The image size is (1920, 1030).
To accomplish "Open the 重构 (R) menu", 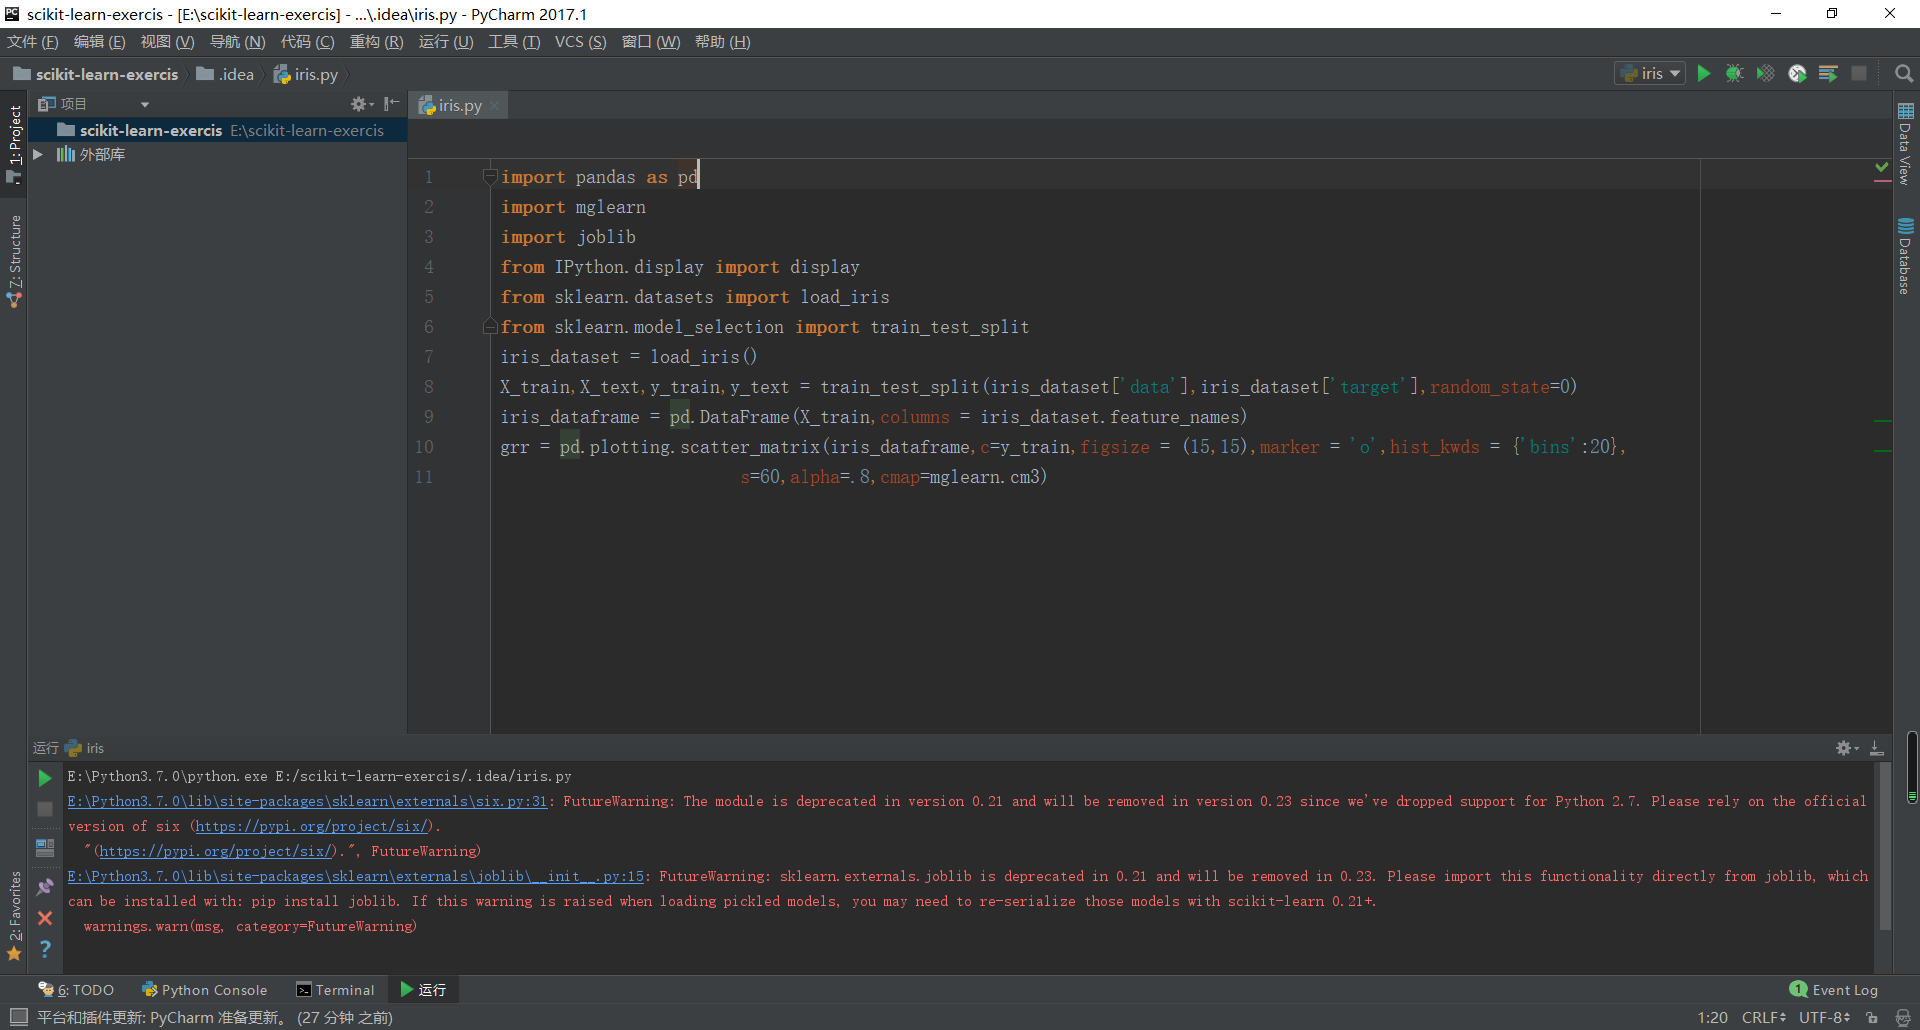I will pyautogui.click(x=377, y=41).
